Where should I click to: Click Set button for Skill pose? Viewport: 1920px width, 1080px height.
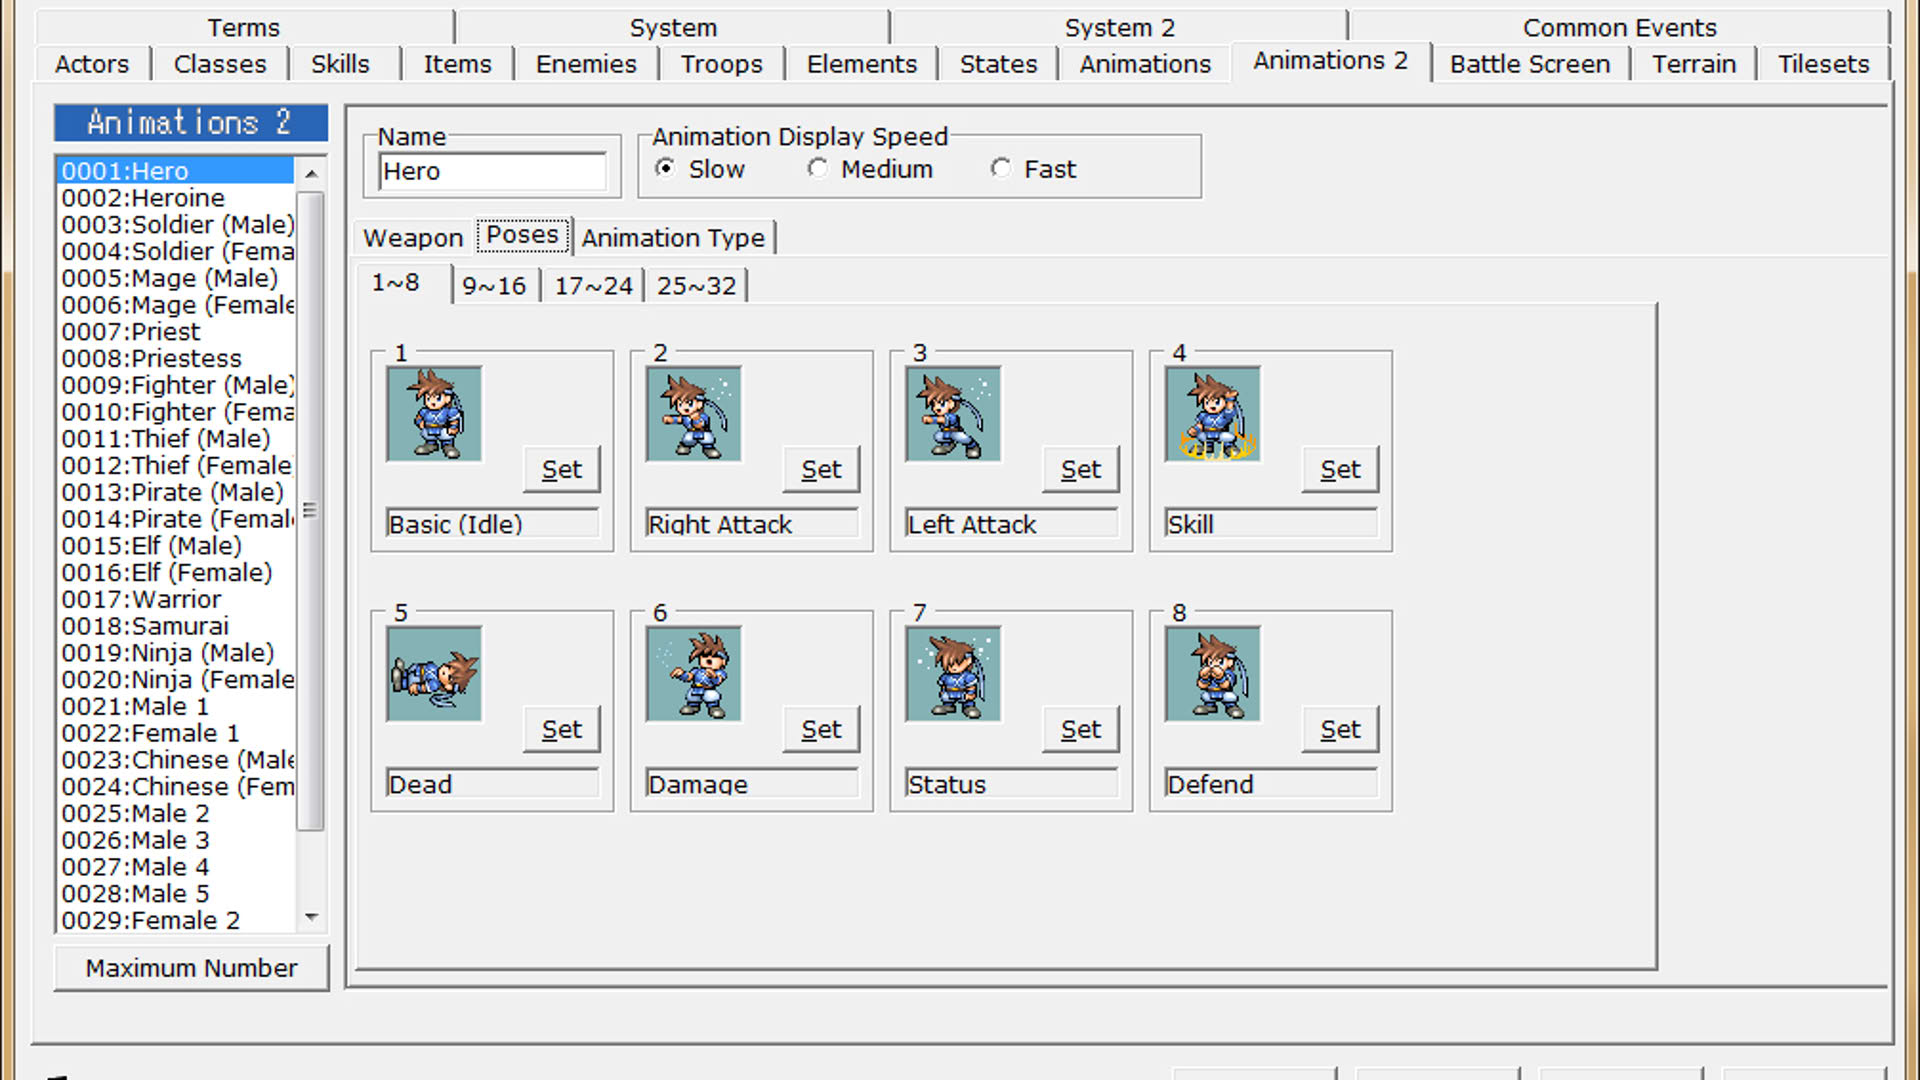pyautogui.click(x=1340, y=469)
